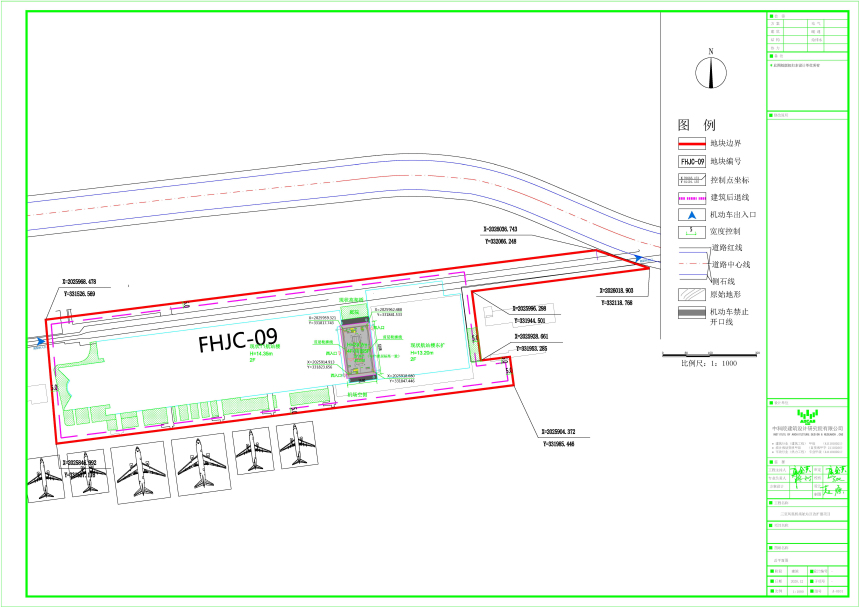
Task: Click the grey building footprint in plot center
Action: [x=358, y=351]
